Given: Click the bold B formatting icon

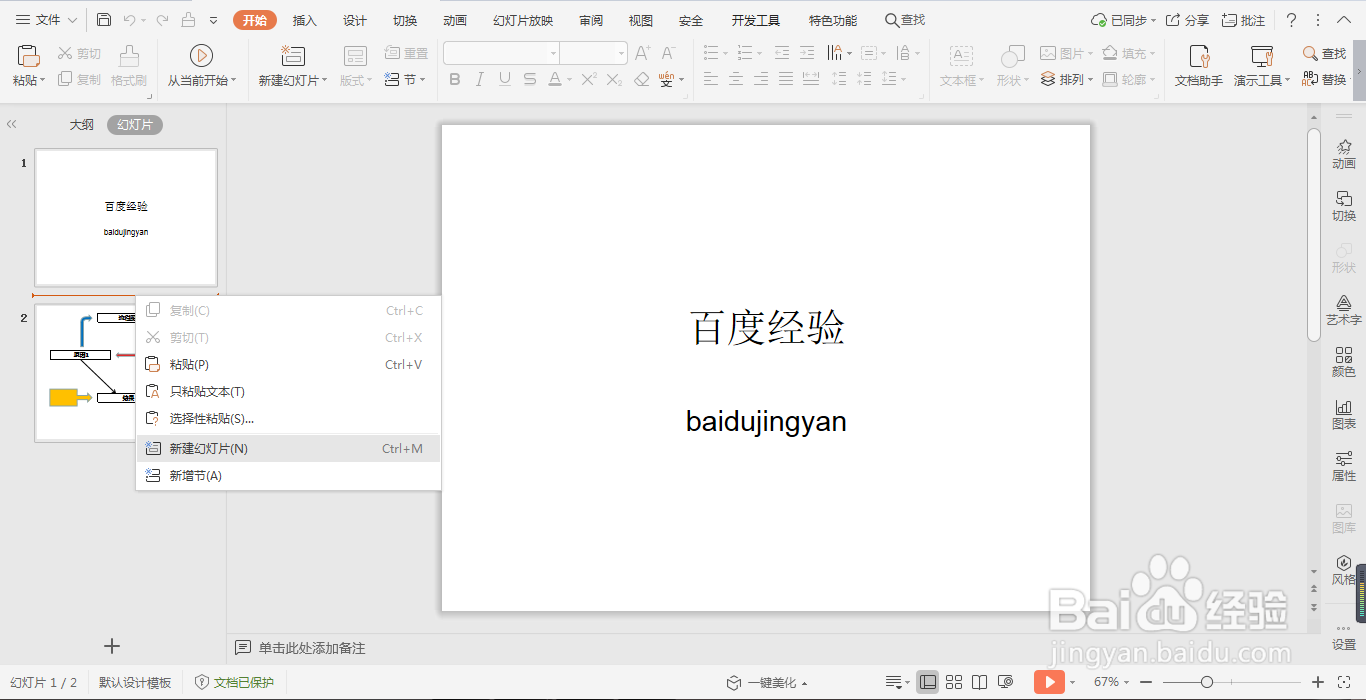Looking at the screenshot, I should pyautogui.click(x=455, y=79).
